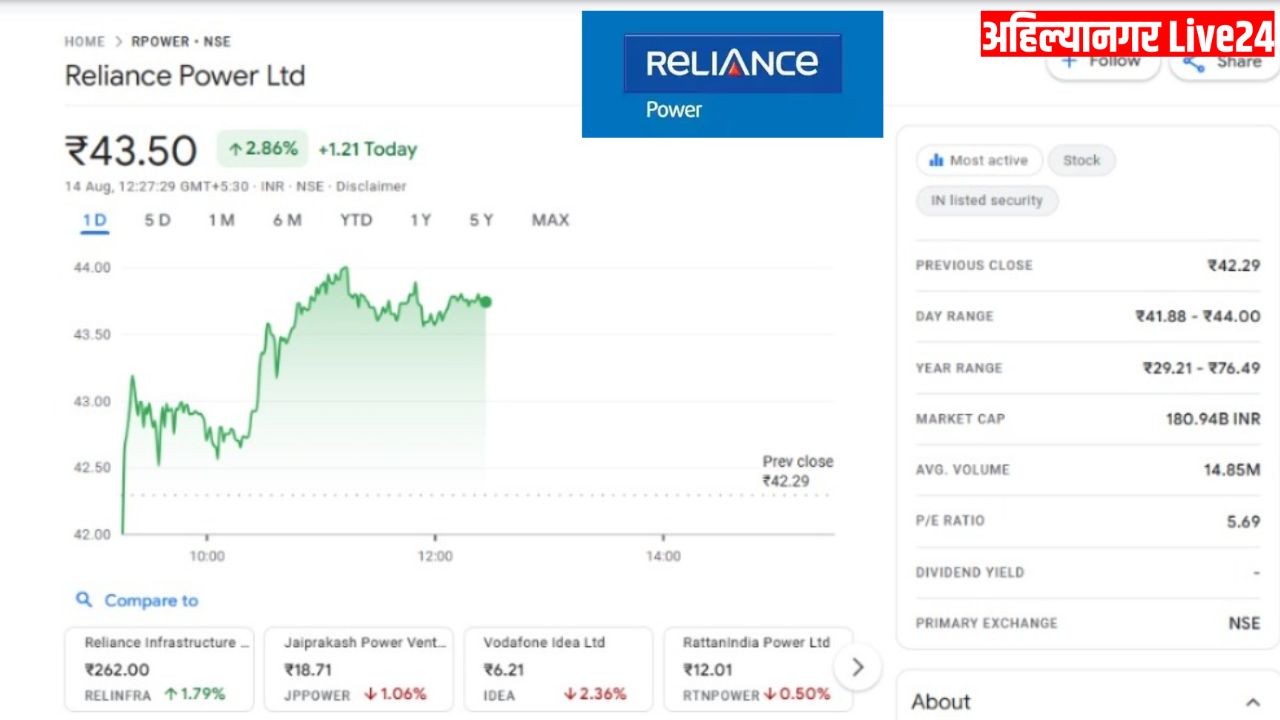The width and height of the screenshot is (1280, 720).
Task: Click the PRIMARY EXCHANGE value NSE
Action: pyautogui.click(x=1245, y=623)
